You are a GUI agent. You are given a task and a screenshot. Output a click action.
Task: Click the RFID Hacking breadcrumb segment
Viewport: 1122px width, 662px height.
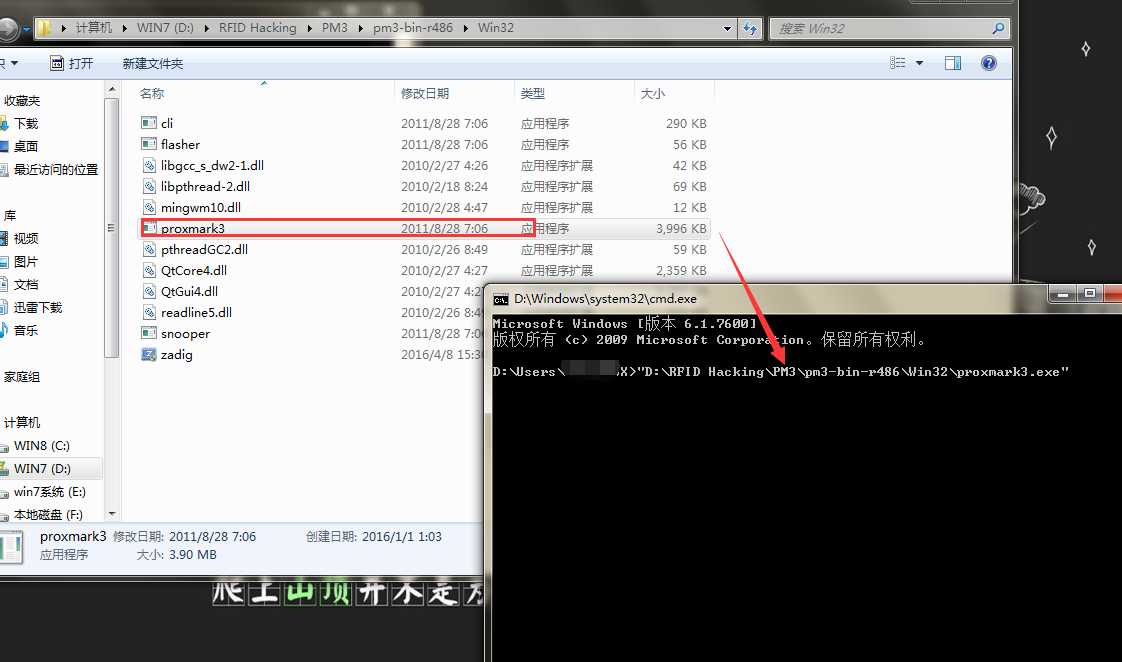pyautogui.click(x=258, y=28)
